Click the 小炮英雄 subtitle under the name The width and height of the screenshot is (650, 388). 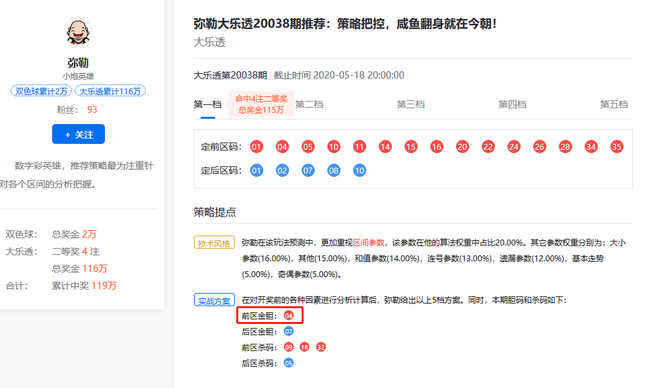(x=78, y=76)
